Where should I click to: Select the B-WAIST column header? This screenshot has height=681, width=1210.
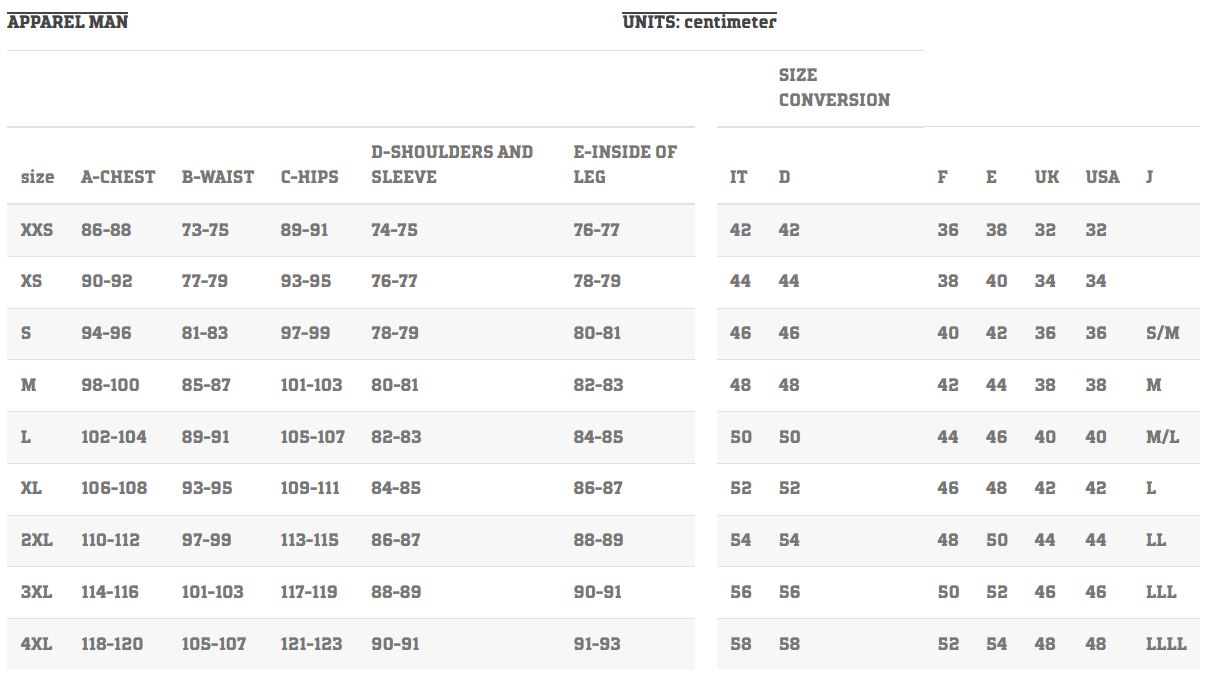pos(218,177)
